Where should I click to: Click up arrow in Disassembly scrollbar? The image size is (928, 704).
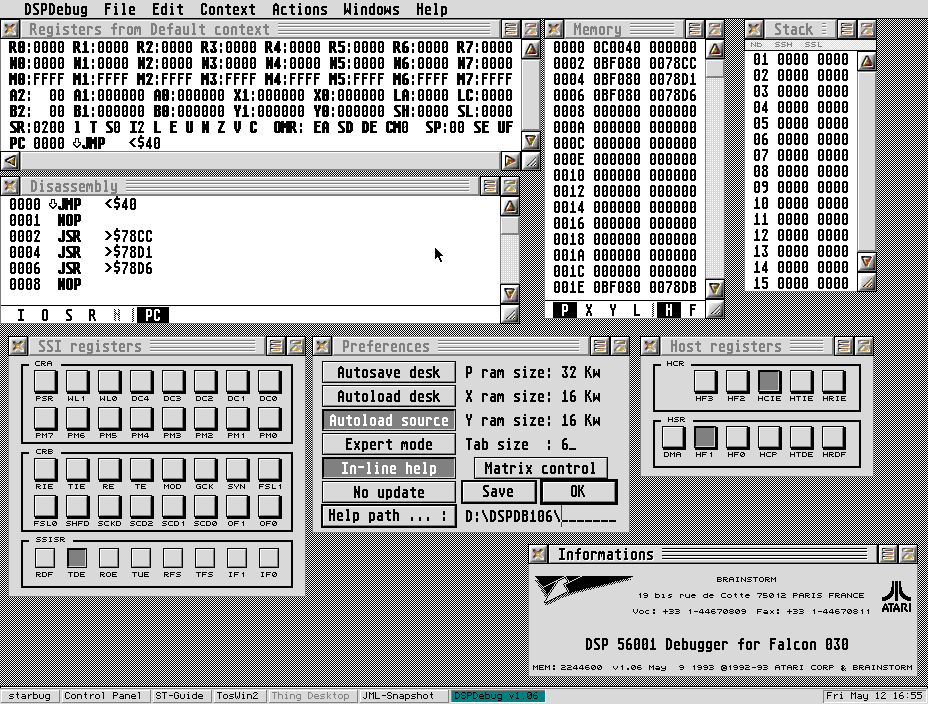[510, 206]
